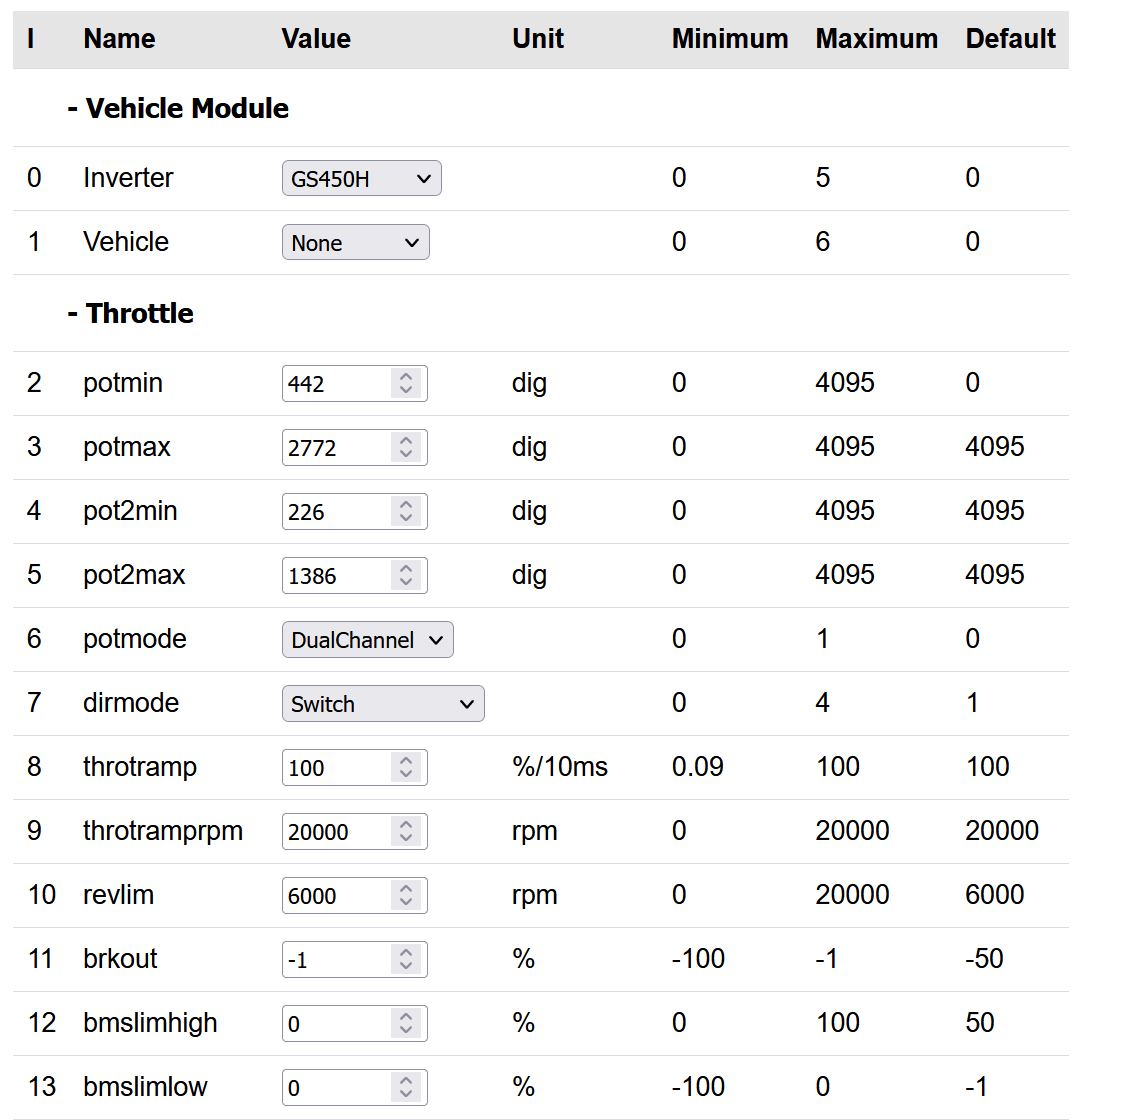Click the pot2min stepper arrows
Viewport: 1129px width, 1120px height.
(x=405, y=511)
